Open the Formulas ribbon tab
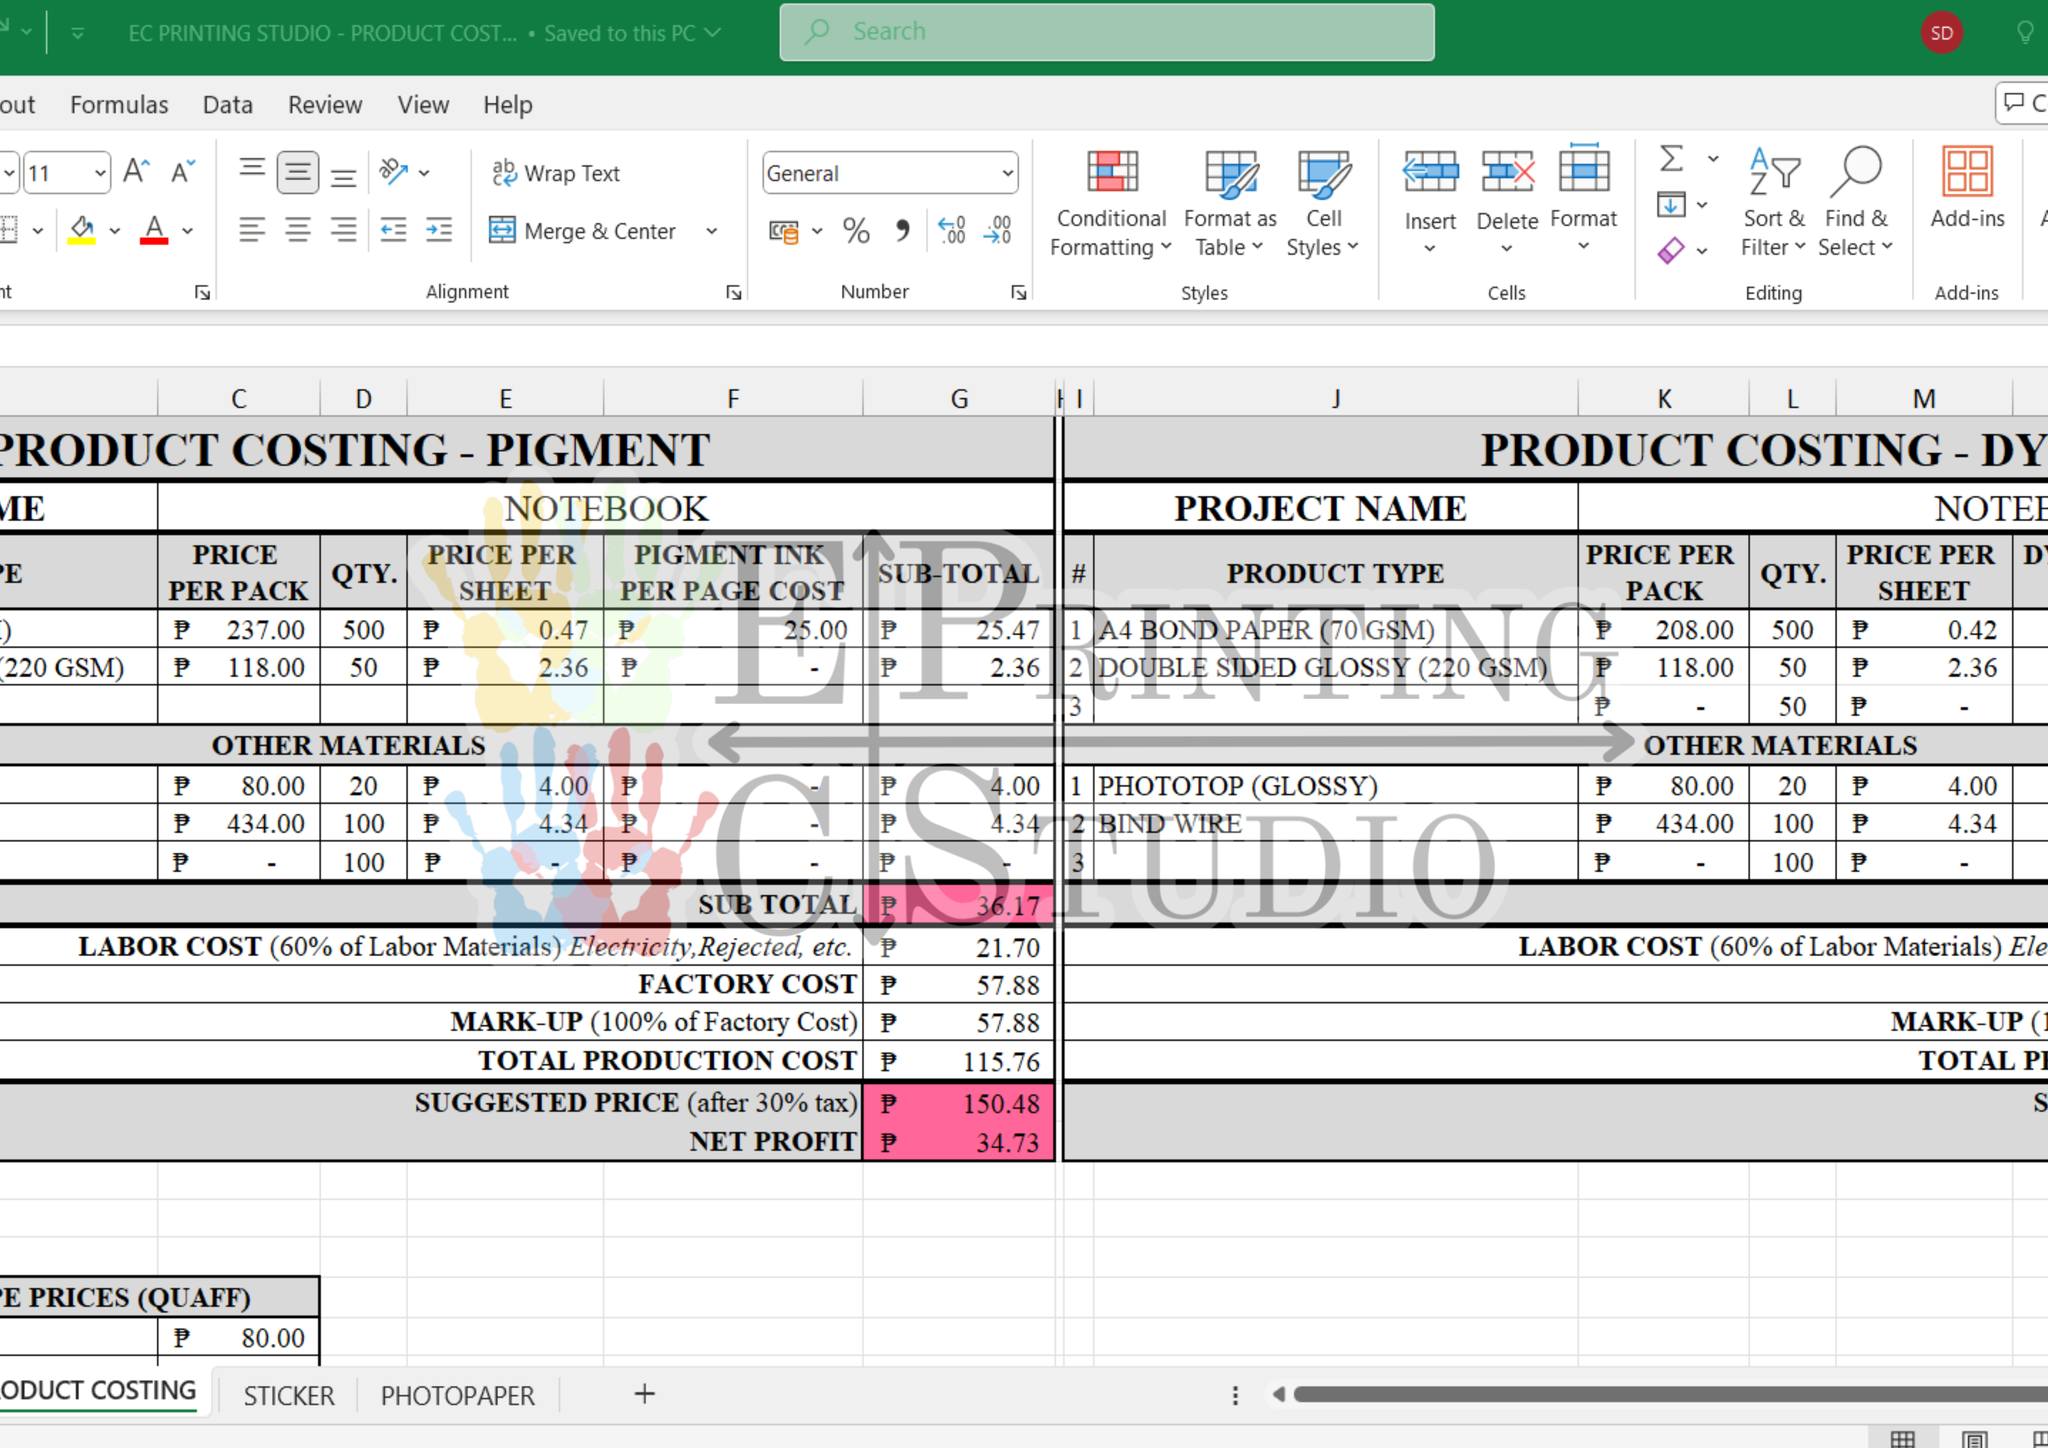 click(119, 105)
